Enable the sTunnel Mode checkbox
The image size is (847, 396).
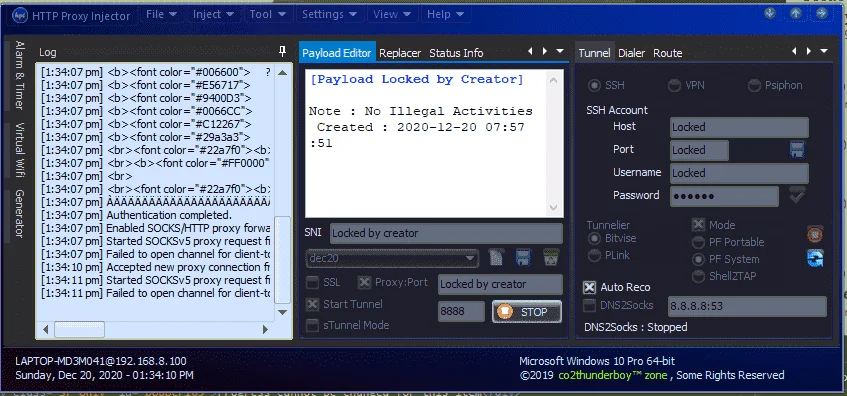point(312,325)
